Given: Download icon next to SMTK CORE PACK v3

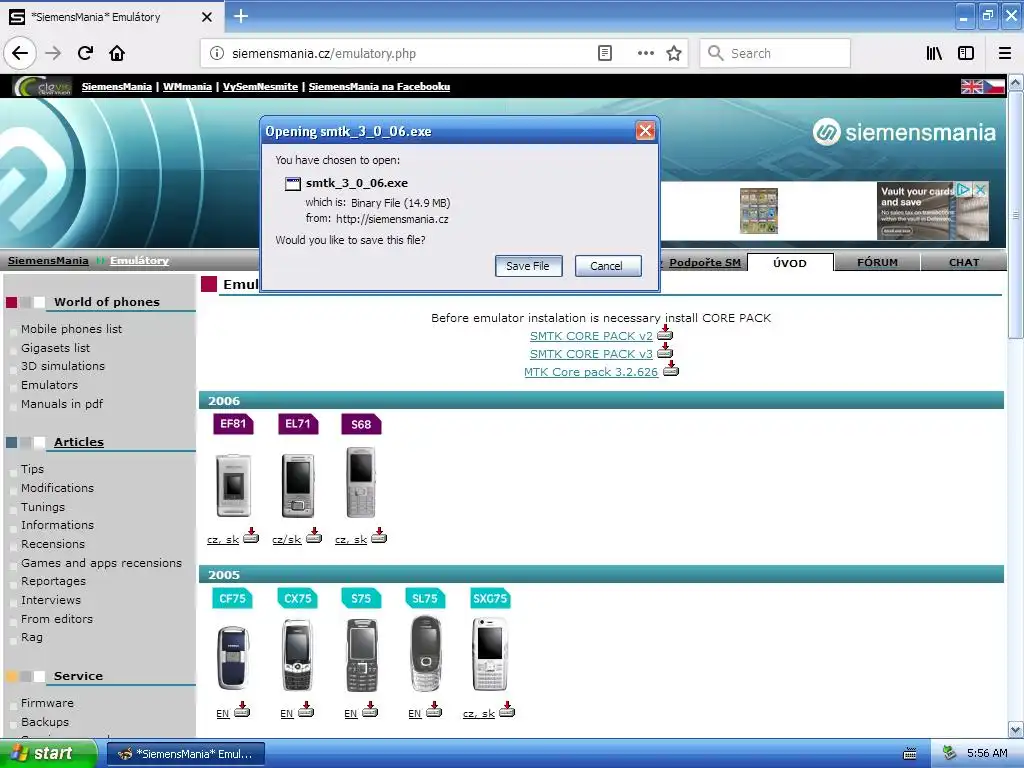Looking at the screenshot, I should coord(665,351).
